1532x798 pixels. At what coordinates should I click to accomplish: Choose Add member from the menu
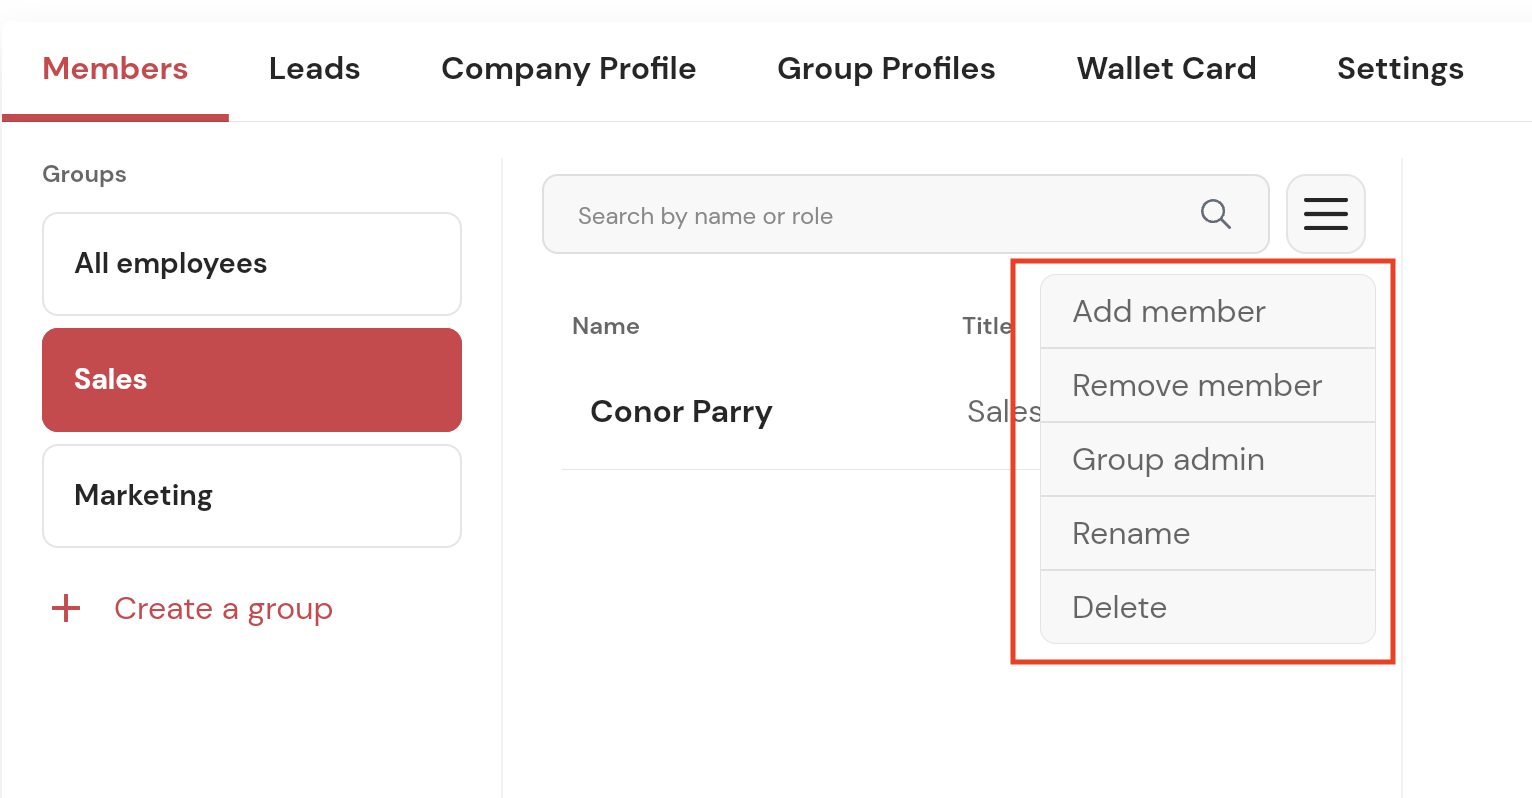point(1207,312)
